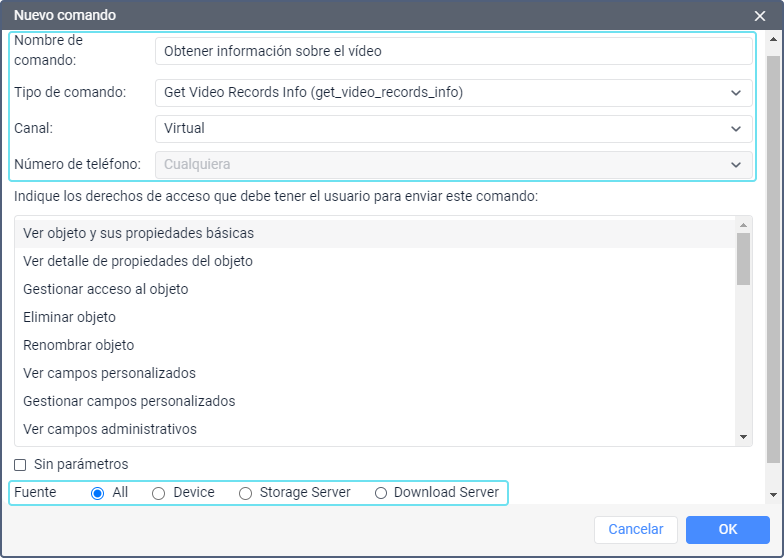The width and height of the screenshot is (784, 558).
Task: Click the Nombre de comando text field
Action: (453, 51)
